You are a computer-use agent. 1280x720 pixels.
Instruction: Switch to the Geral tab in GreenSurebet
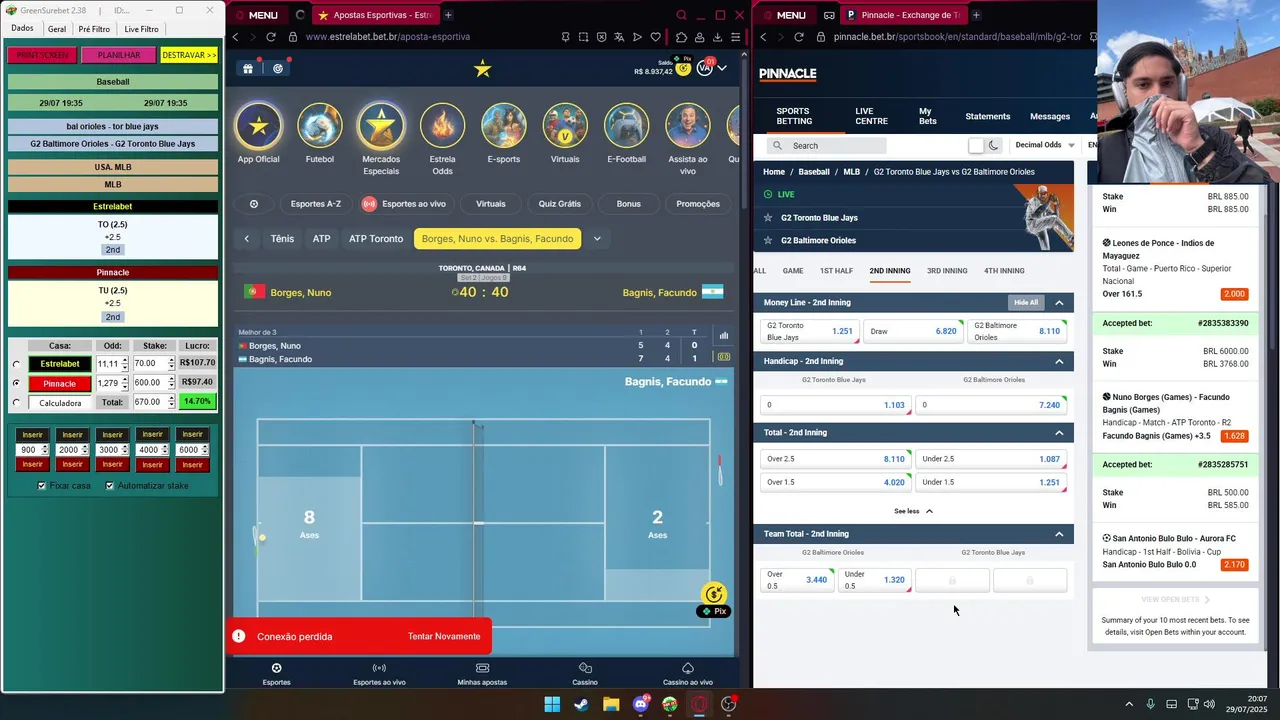57,29
